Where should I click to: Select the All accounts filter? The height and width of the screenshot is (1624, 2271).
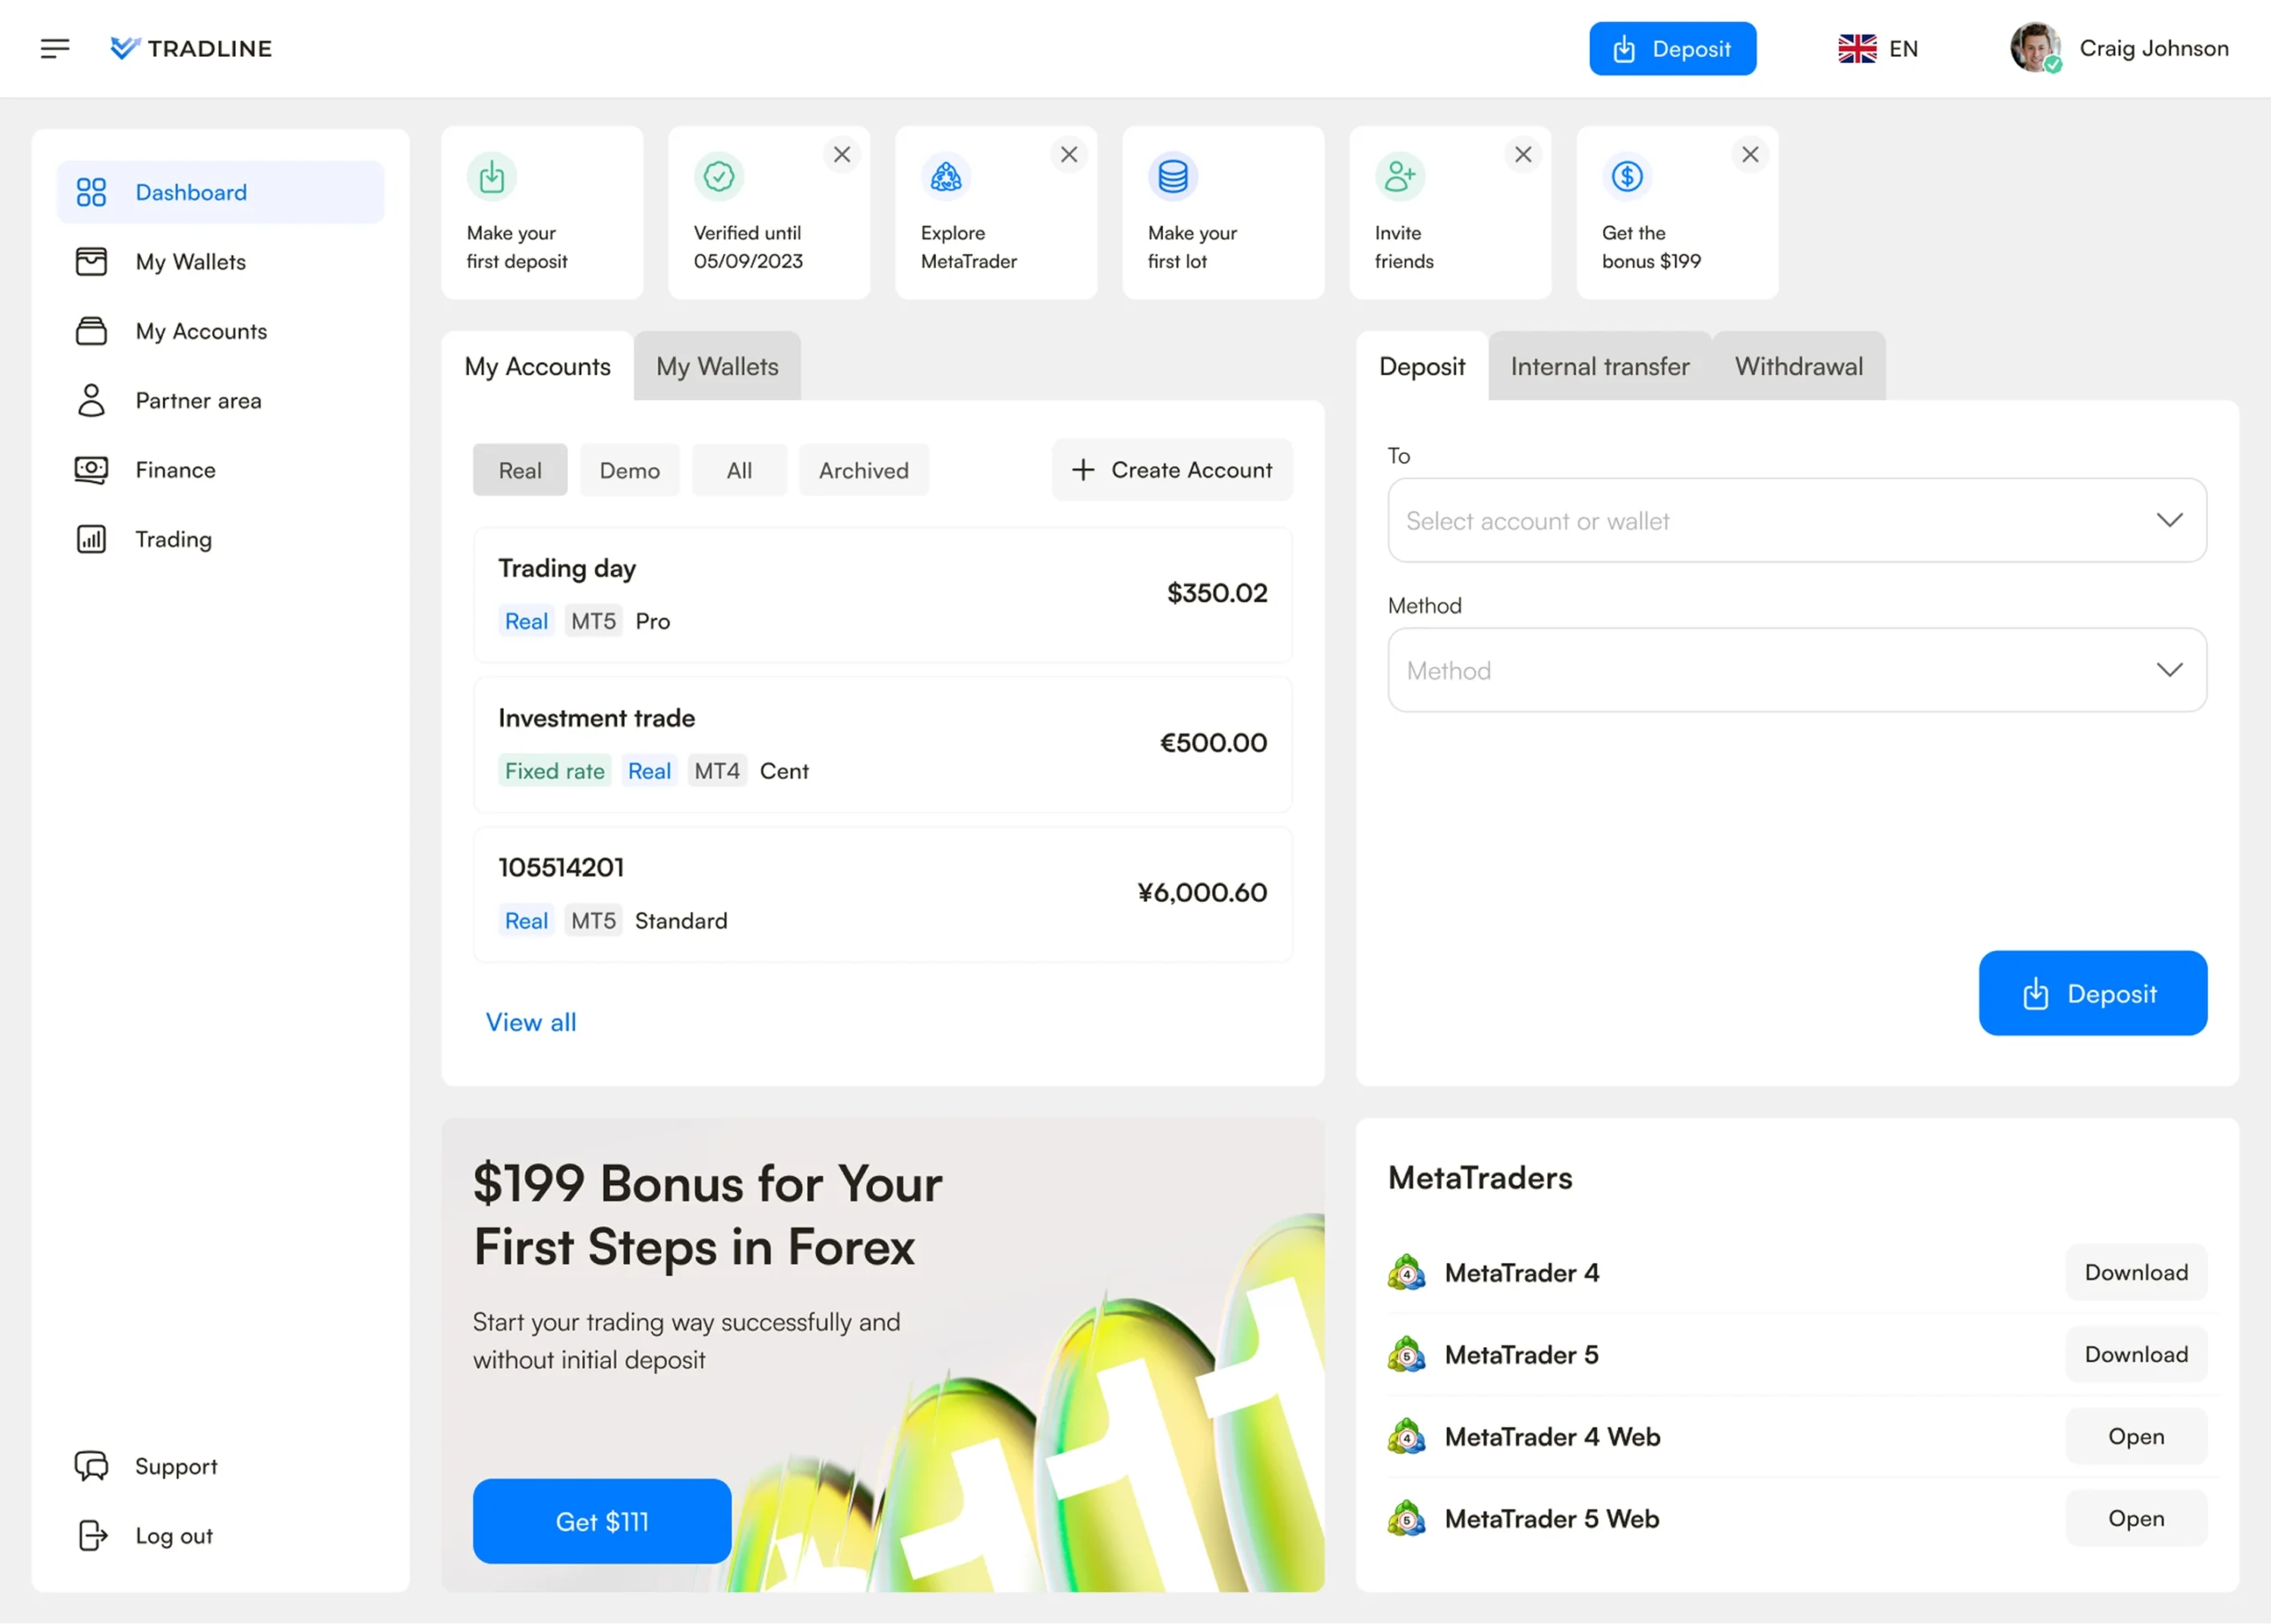739,470
